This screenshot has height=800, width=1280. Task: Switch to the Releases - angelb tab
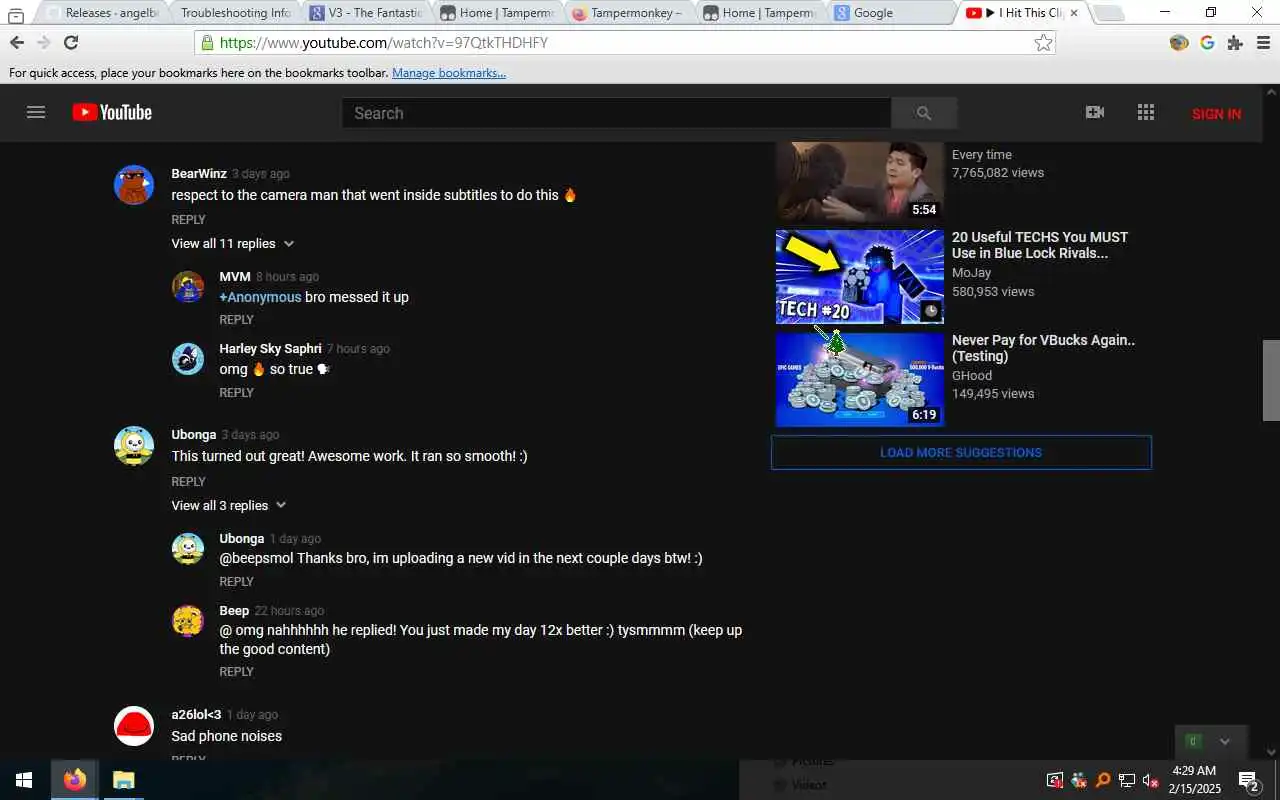[102, 13]
